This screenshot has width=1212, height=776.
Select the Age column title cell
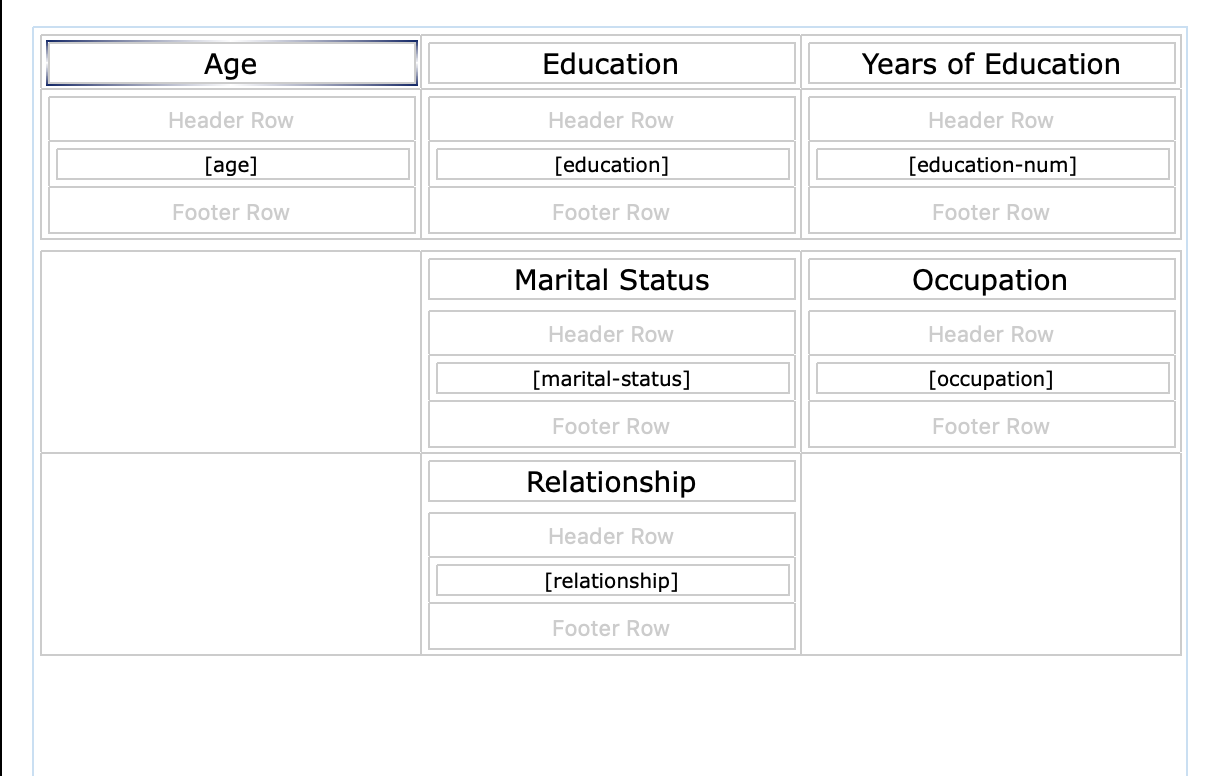(x=231, y=64)
